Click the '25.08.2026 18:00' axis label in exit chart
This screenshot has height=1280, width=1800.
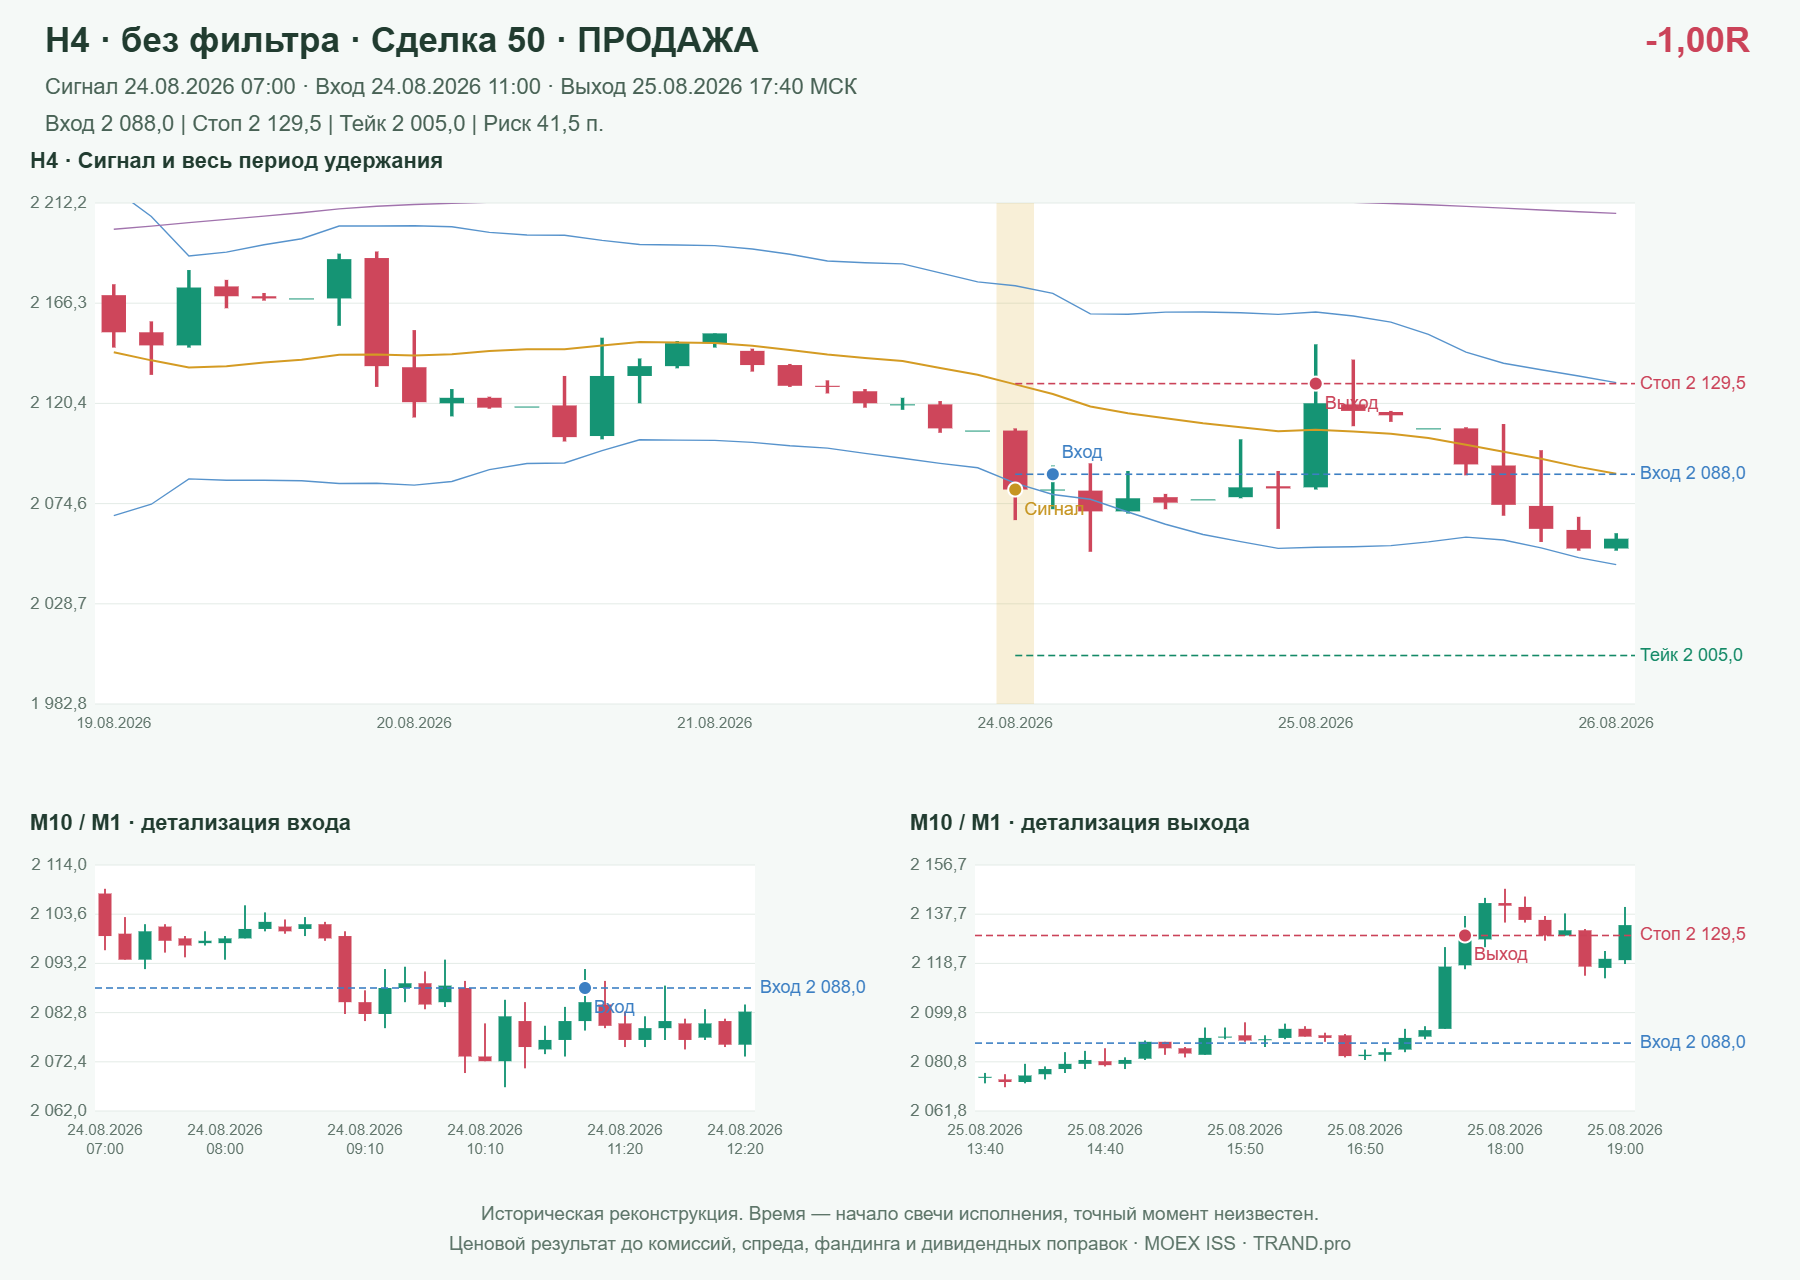(1505, 1139)
